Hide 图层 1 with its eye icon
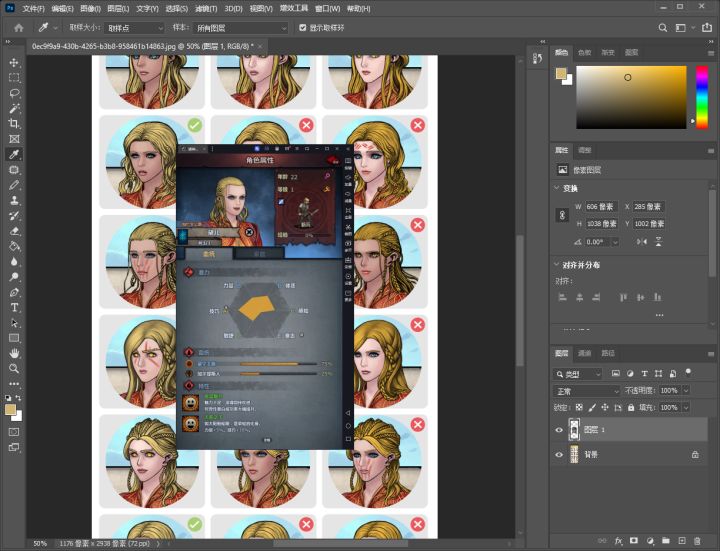 tap(559, 430)
